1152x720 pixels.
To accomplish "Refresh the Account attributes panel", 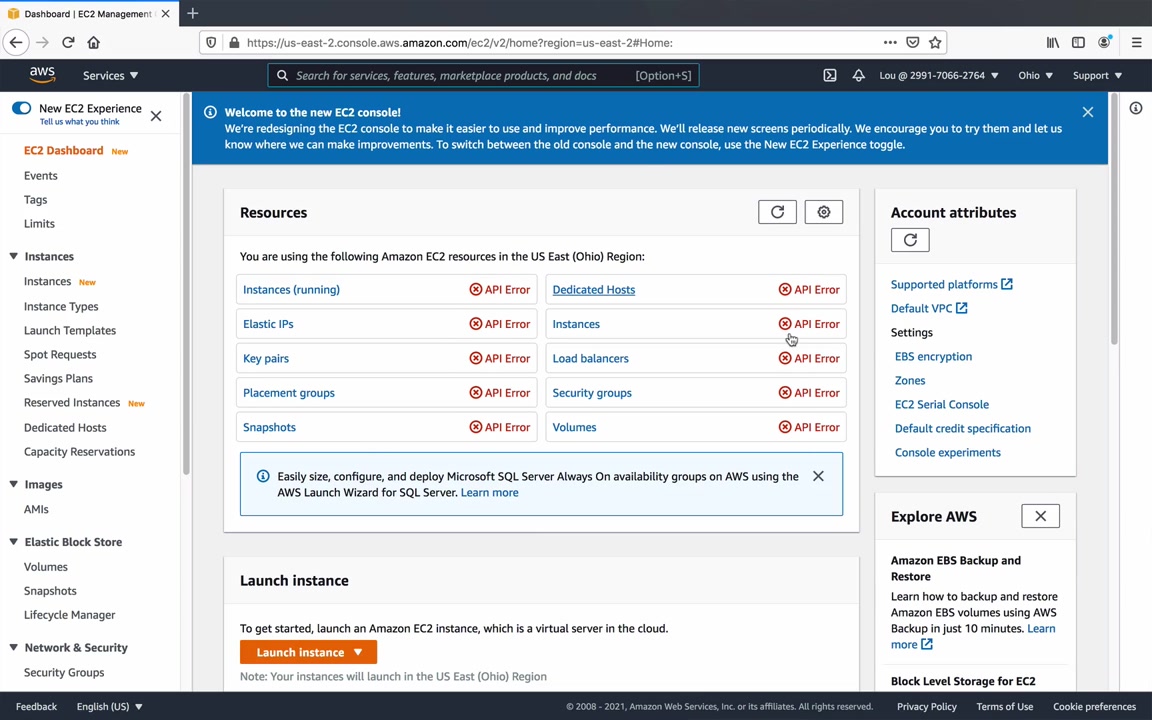I will (910, 240).
